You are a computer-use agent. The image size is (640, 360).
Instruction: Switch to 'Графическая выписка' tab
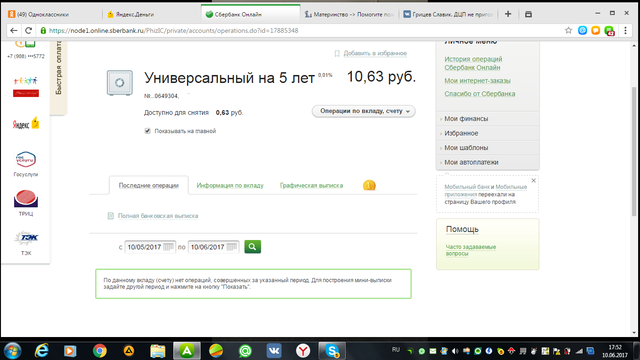tap(311, 185)
